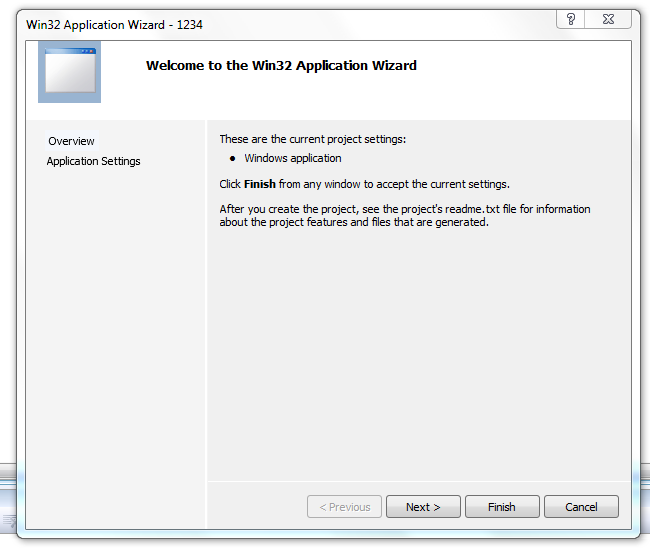Click the readme.txt information paragraph
This screenshot has width=650, height=556.
point(405,216)
